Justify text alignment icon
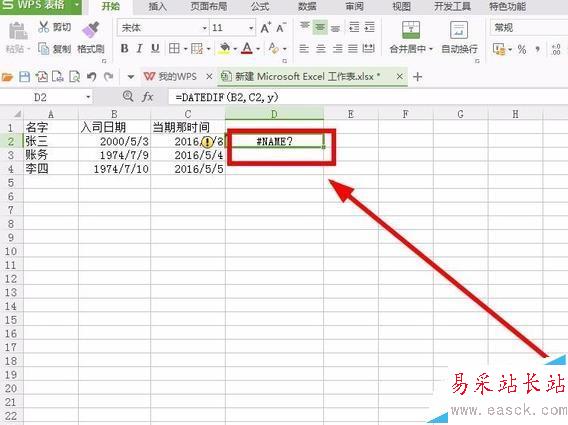This screenshot has height=425, width=568. (x=352, y=49)
